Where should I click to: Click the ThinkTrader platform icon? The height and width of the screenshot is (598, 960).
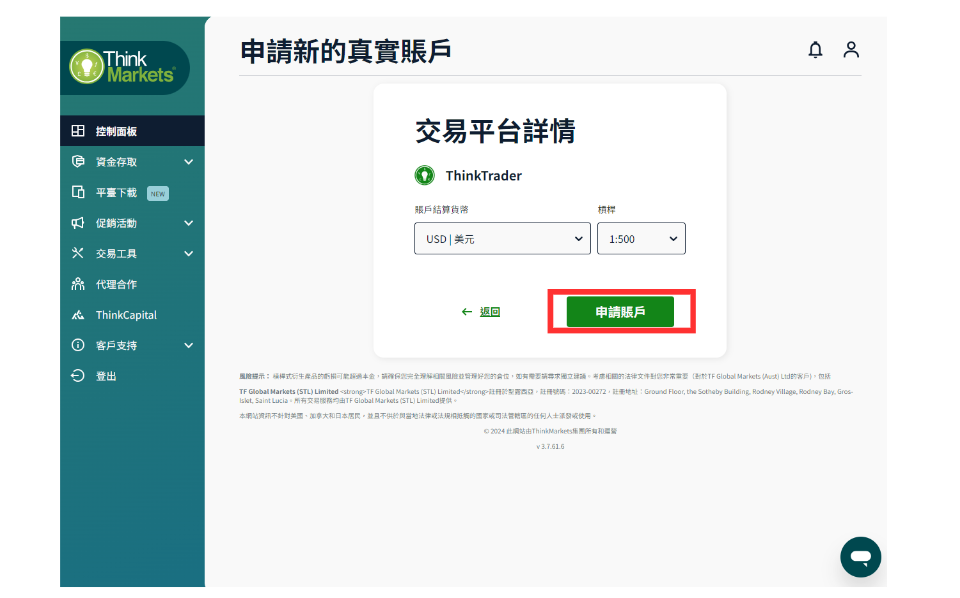[x=424, y=176]
